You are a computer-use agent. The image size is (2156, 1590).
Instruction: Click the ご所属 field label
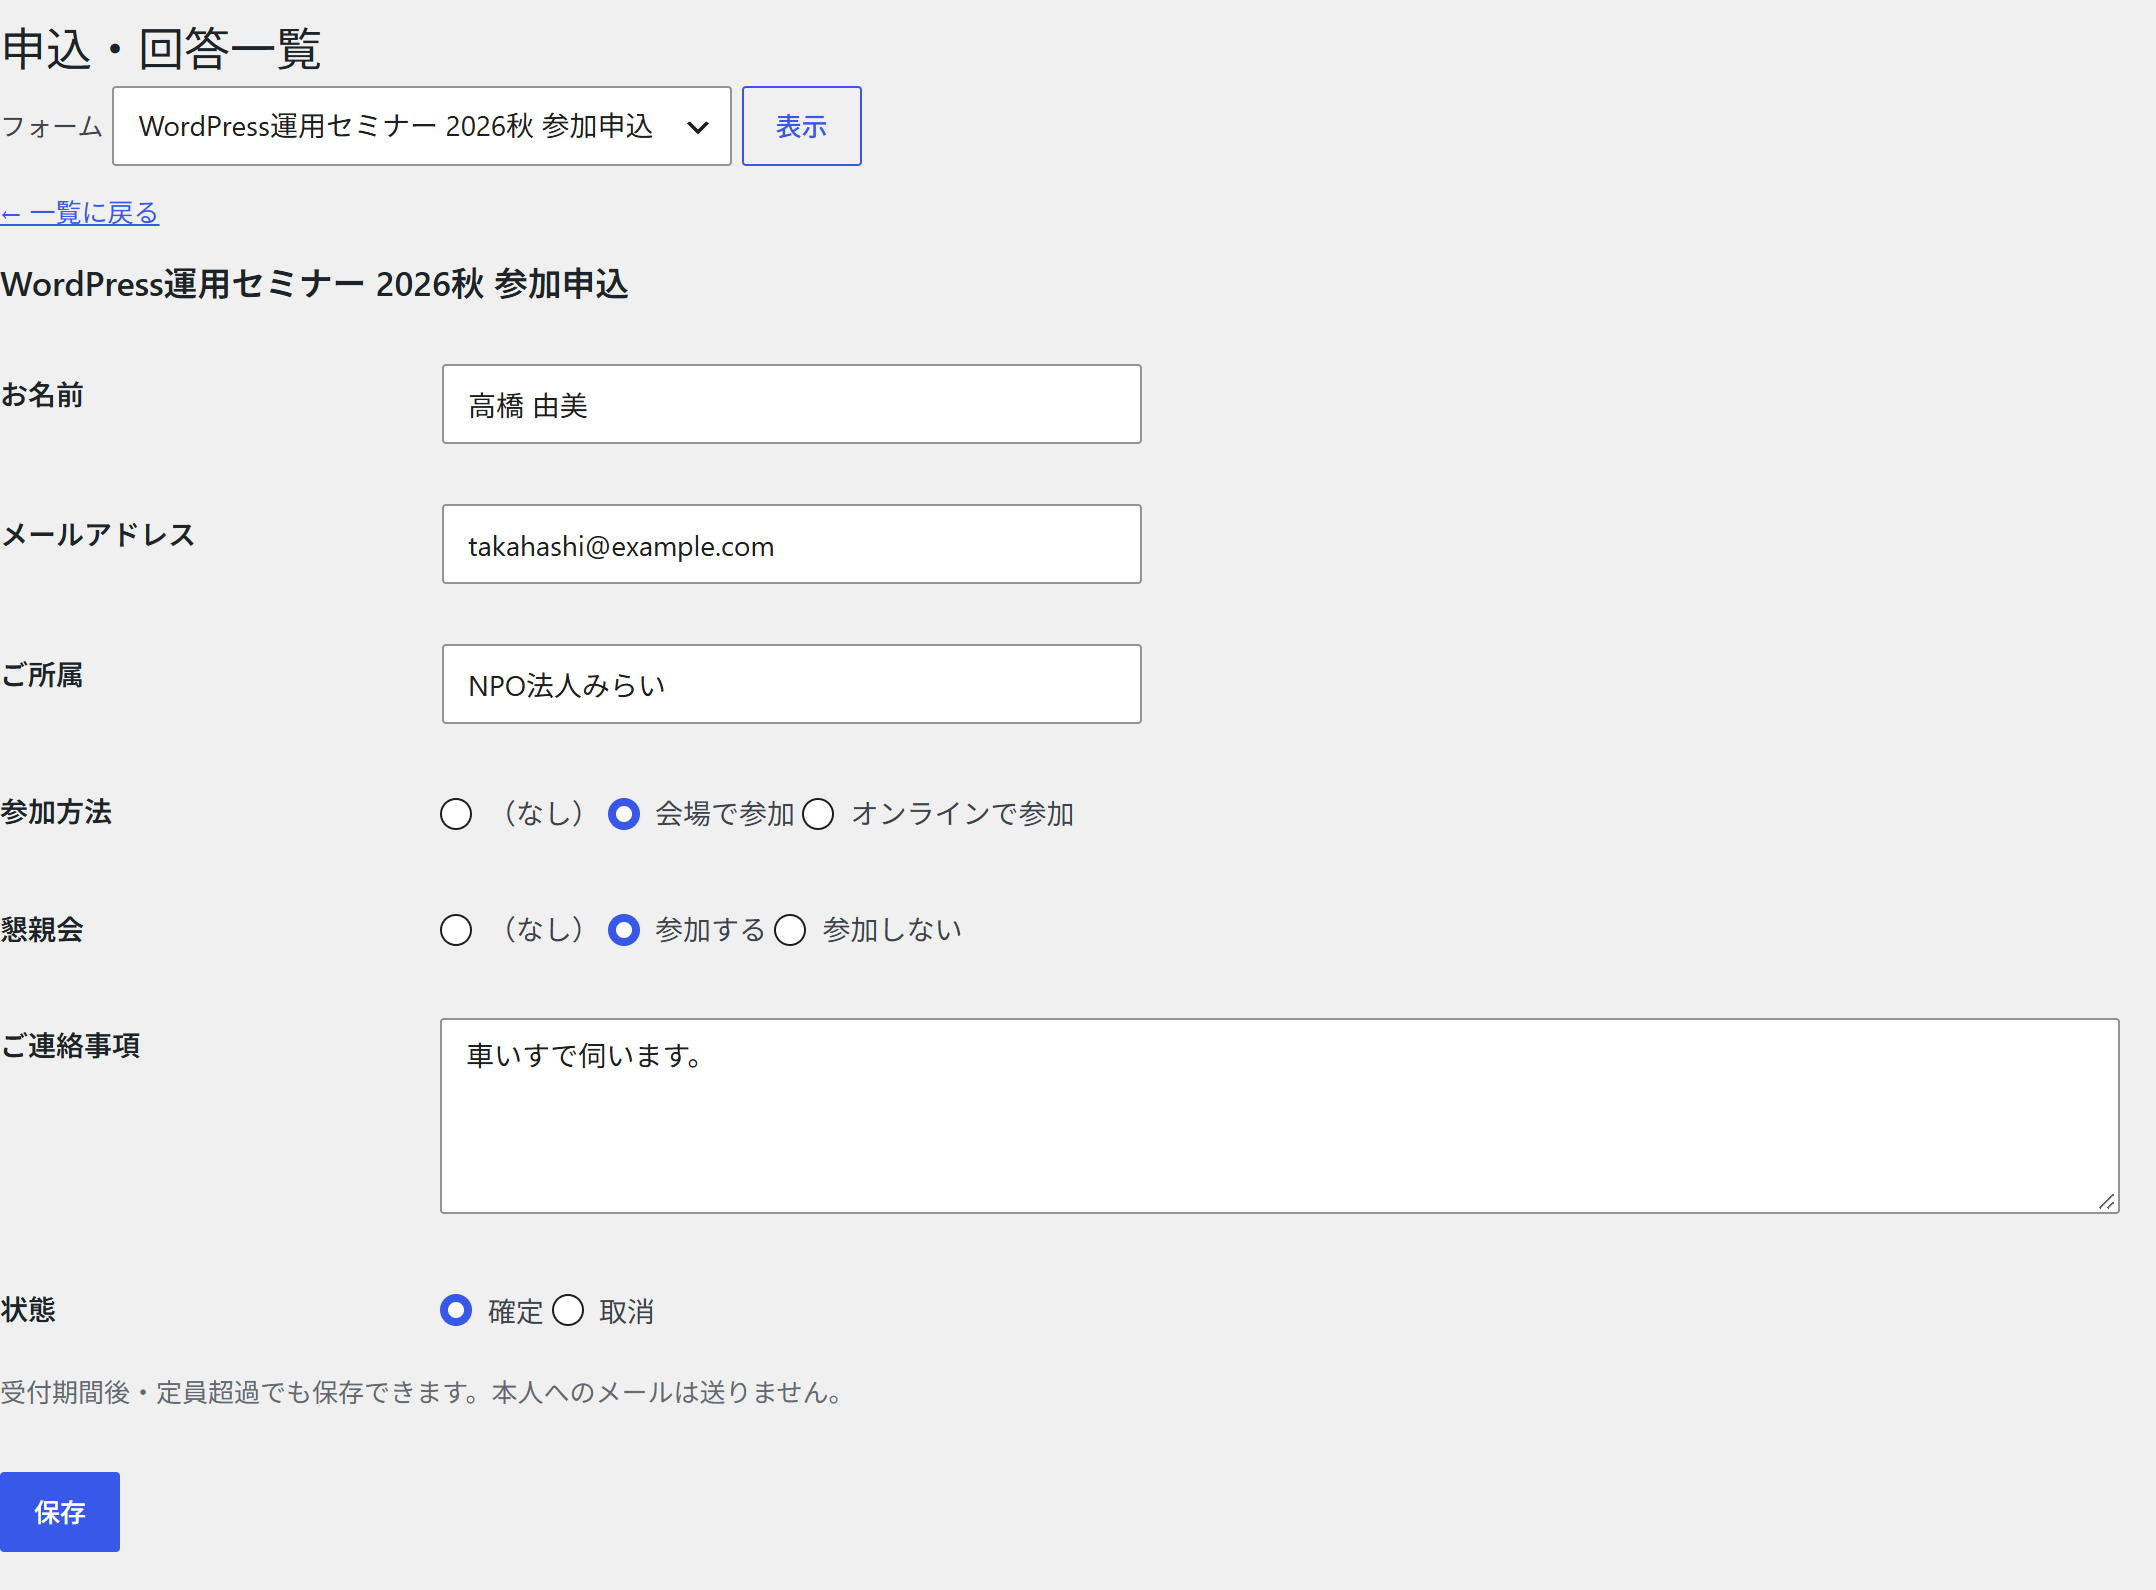(42, 675)
